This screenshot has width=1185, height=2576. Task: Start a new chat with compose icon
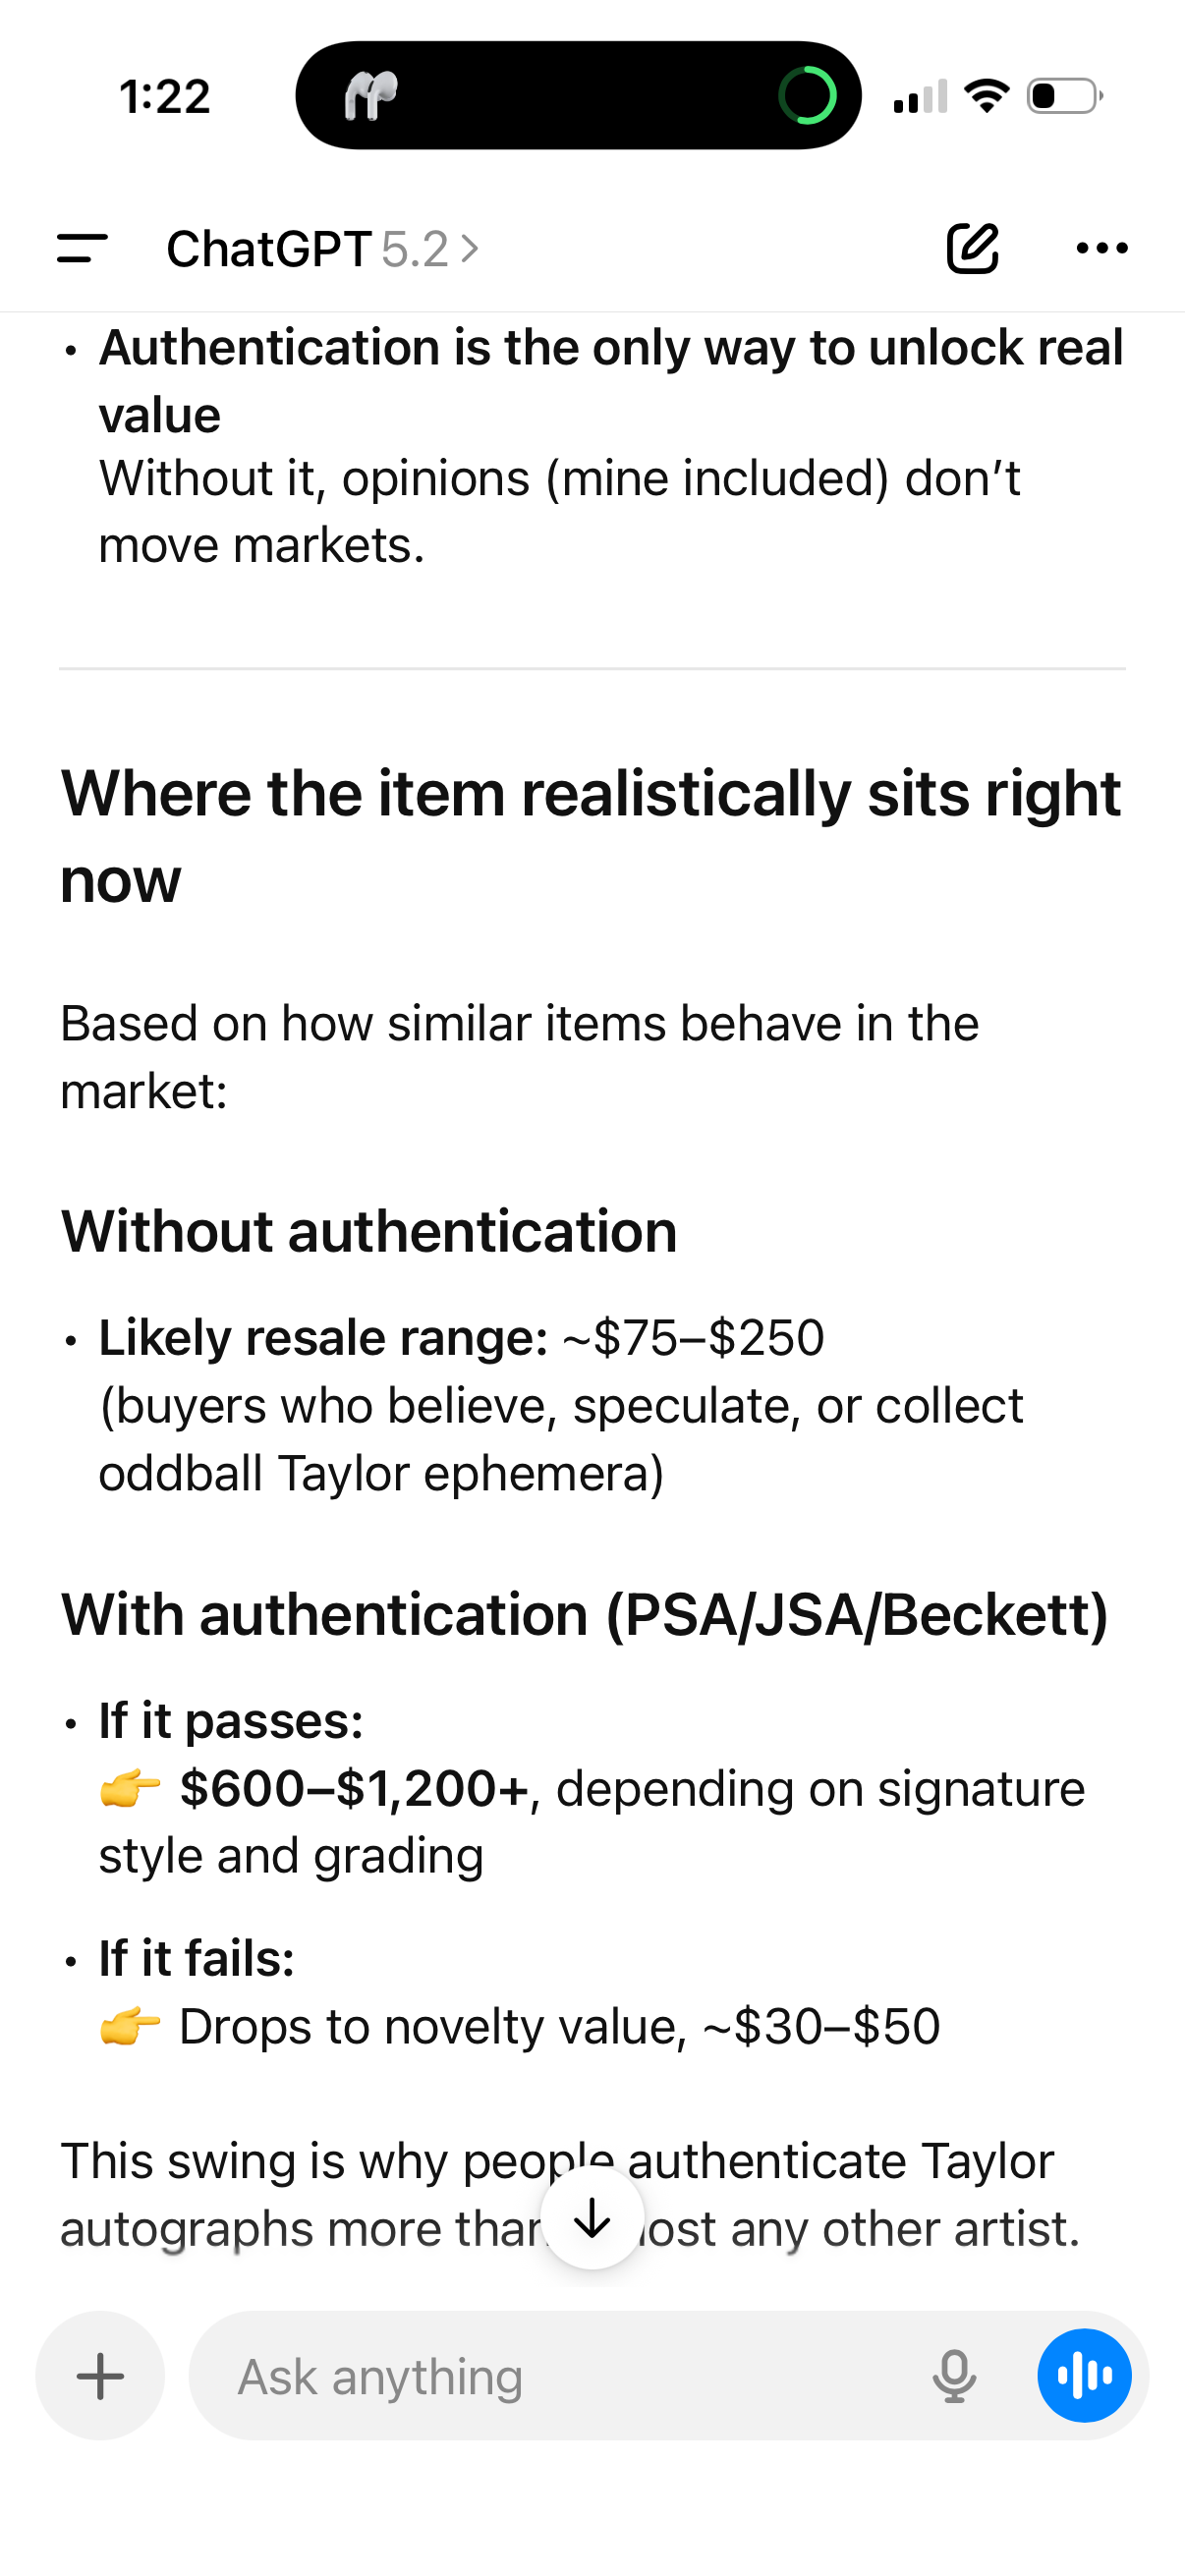coord(973,248)
